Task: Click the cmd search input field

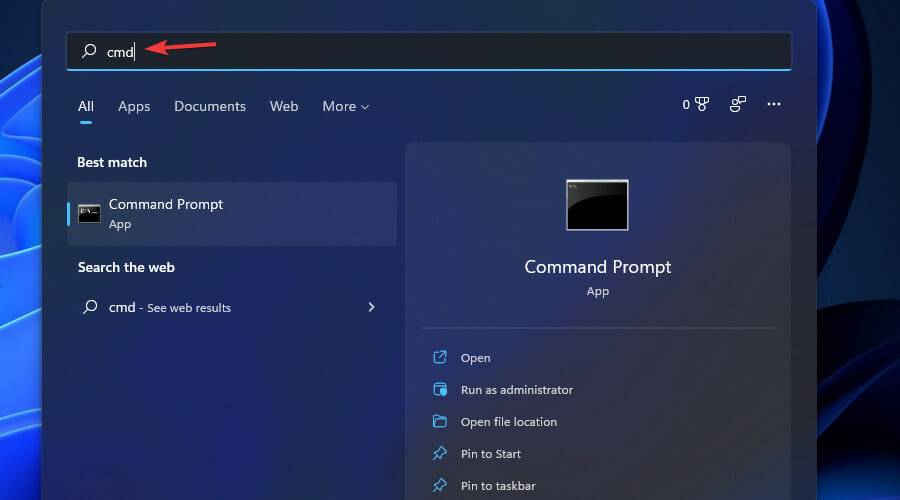Action: 429,51
